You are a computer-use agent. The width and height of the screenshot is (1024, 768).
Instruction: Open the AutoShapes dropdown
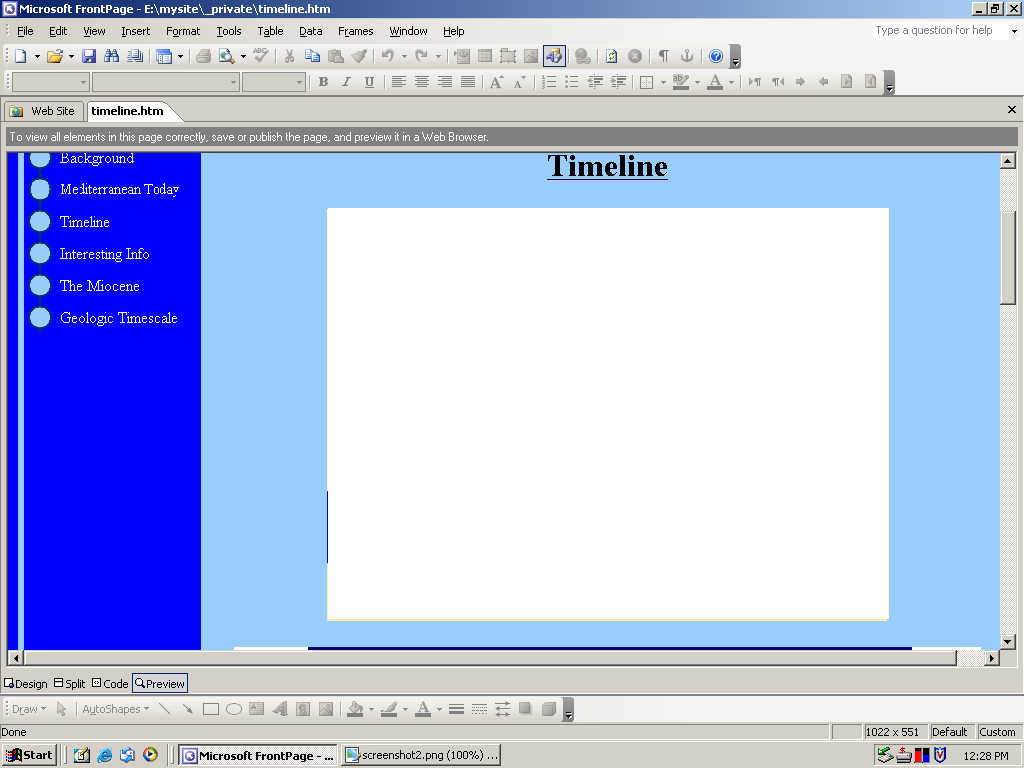pyautogui.click(x=116, y=709)
